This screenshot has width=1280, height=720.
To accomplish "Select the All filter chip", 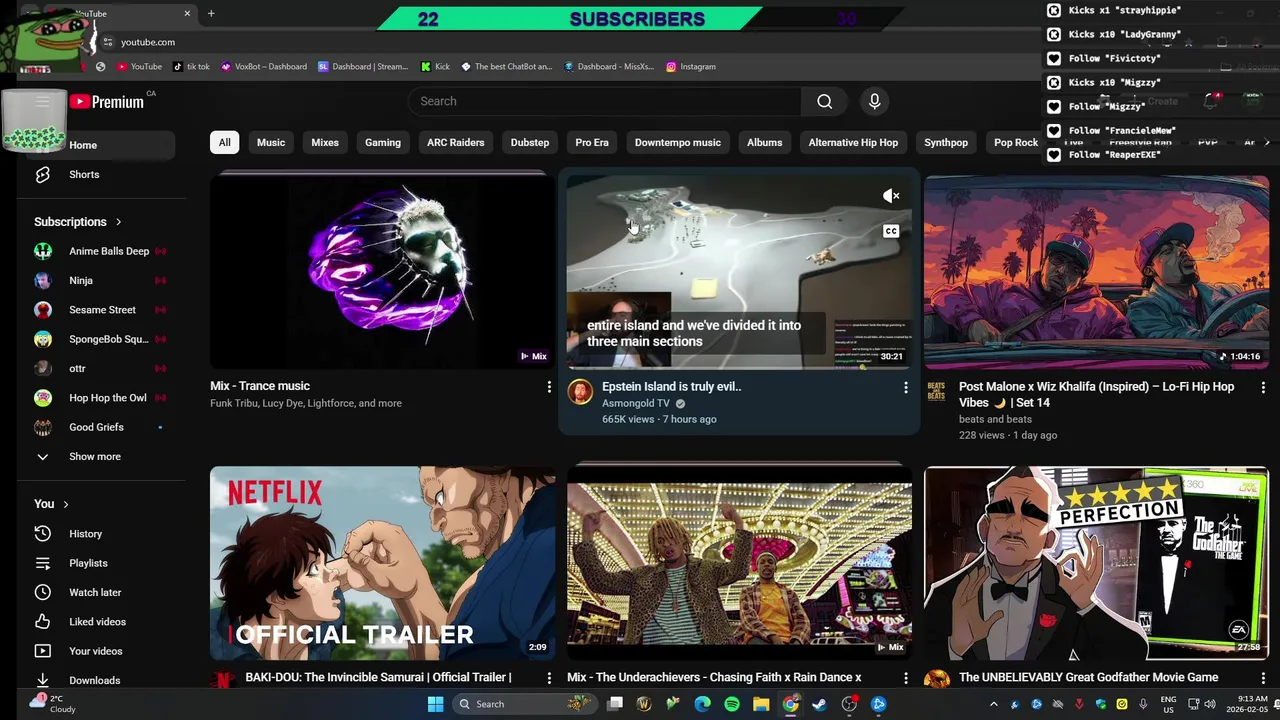I will pyautogui.click(x=224, y=142).
